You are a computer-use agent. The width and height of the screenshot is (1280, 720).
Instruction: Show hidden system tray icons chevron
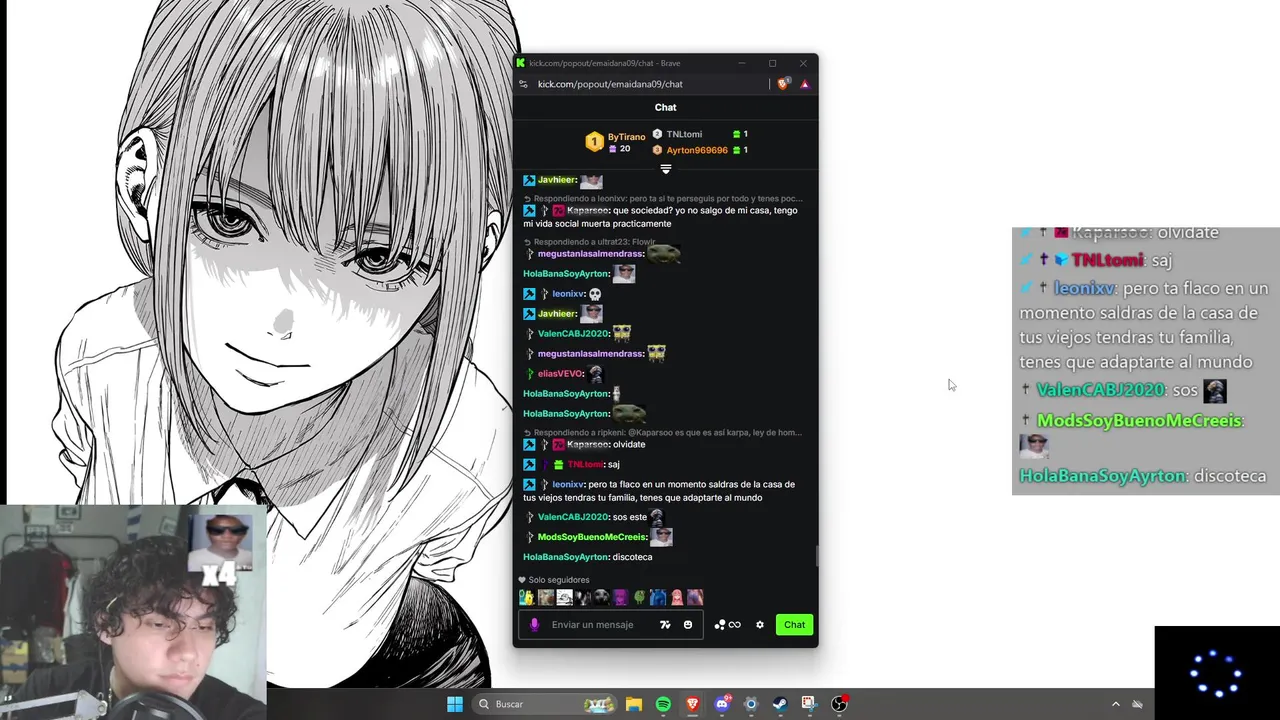(x=1116, y=704)
